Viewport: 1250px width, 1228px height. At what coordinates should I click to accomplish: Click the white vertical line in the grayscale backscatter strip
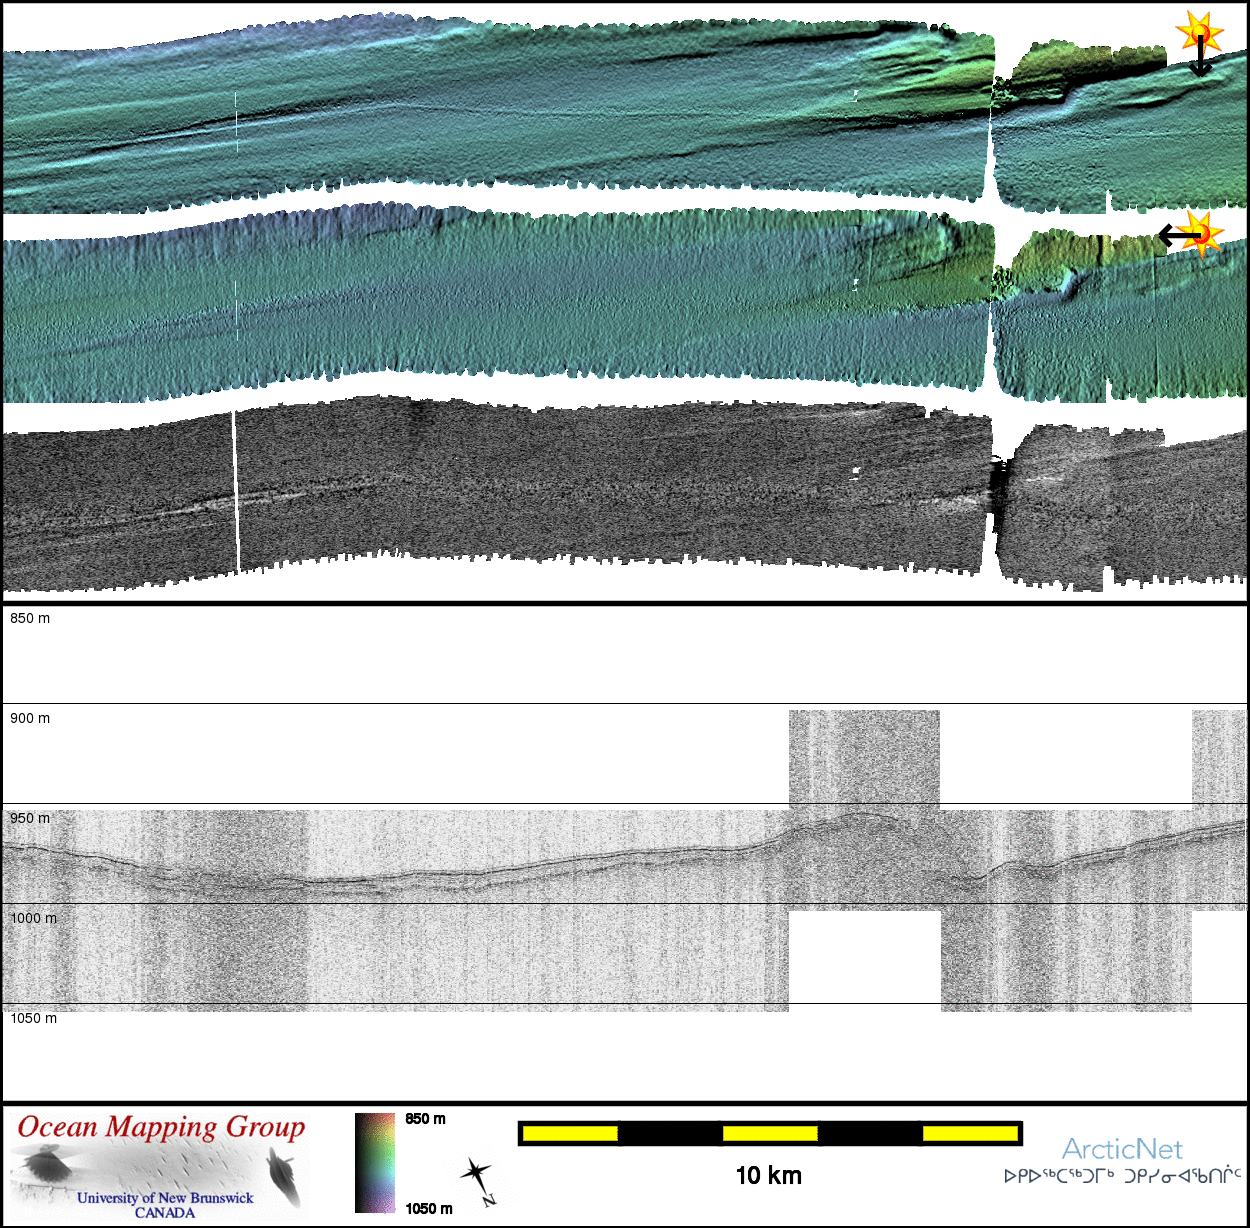[x=236, y=490]
